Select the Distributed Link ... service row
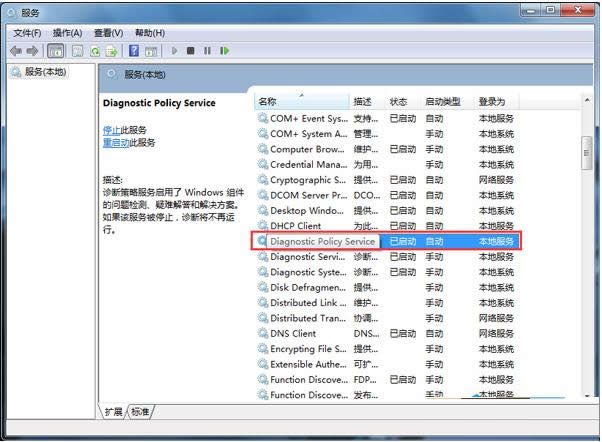 tap(386, 303)
